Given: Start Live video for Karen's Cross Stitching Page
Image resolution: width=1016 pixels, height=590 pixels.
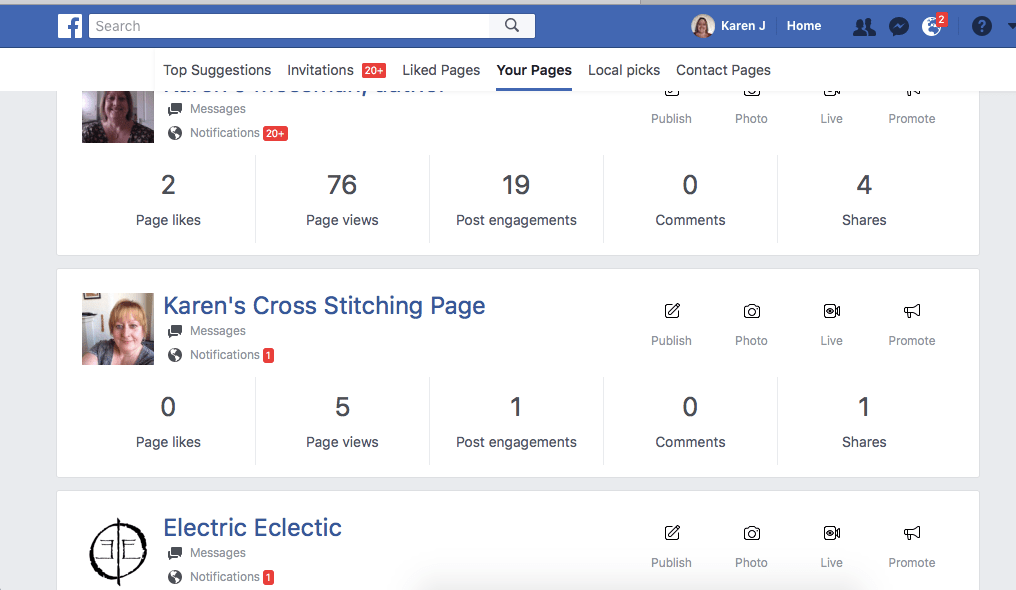Looking at the screenshot, I should (x=831, y=312).
